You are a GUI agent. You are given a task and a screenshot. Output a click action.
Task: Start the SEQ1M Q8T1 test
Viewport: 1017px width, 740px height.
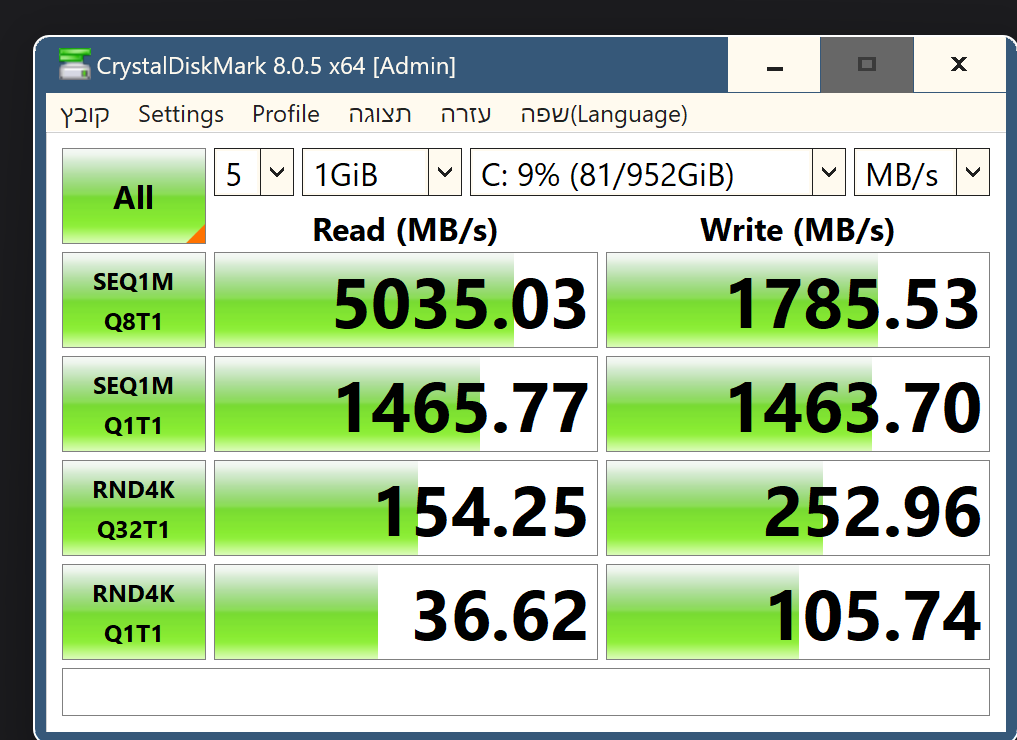pos(134,300)
